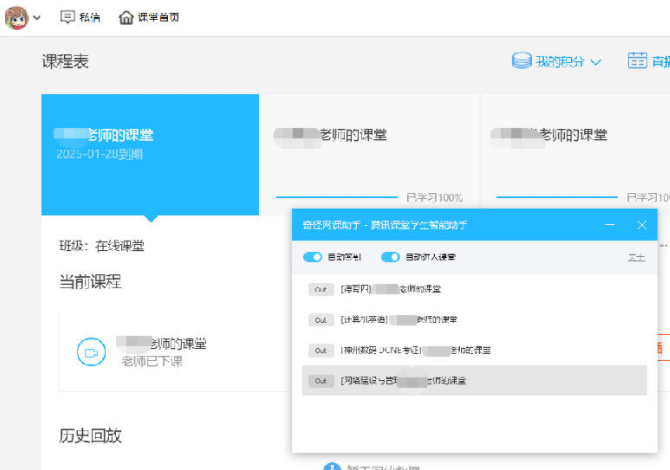Click the calendar icon in the top right
This screenshot has width=670, height=470.
pos(637,60)
